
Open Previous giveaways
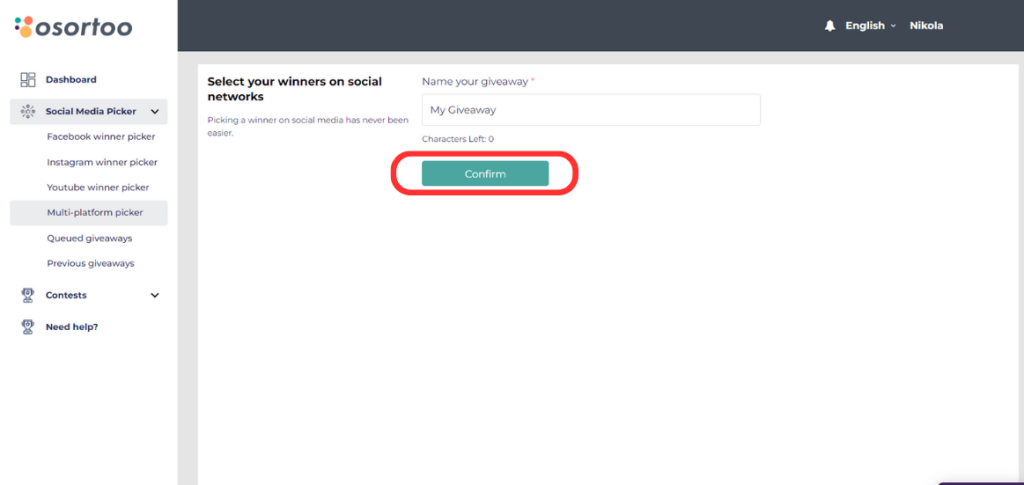pyautogui.click(x=91, y=264)
